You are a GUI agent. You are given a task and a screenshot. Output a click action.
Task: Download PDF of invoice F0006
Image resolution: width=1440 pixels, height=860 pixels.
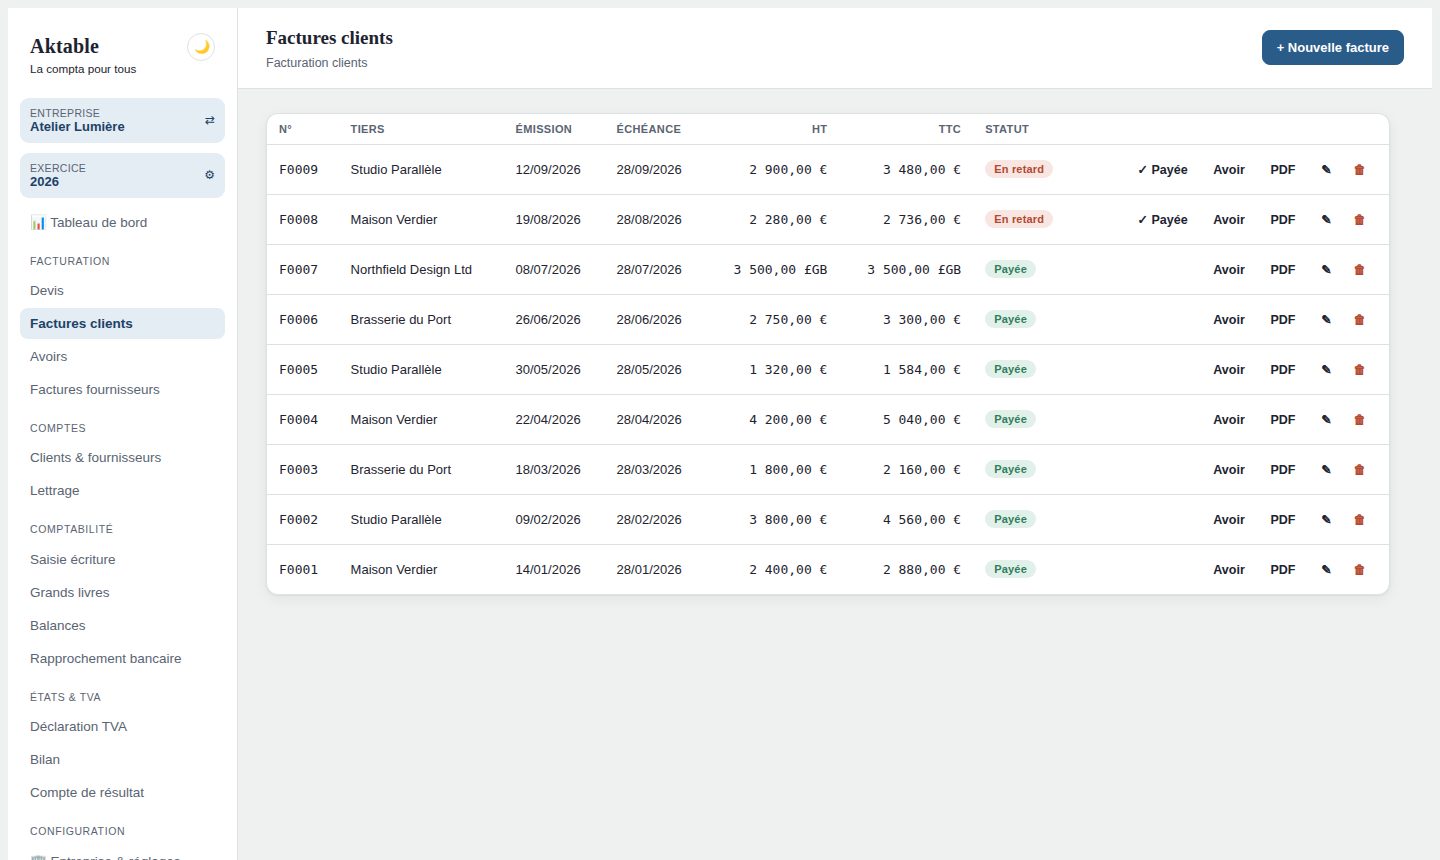coord(1283,320)
